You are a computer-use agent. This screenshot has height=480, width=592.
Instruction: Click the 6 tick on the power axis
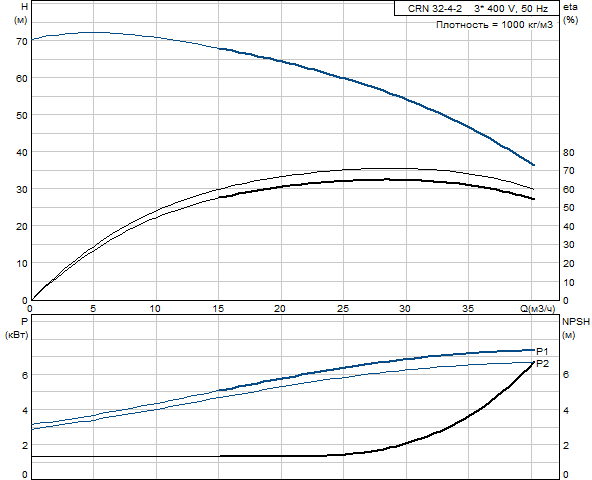coord(25,375)
